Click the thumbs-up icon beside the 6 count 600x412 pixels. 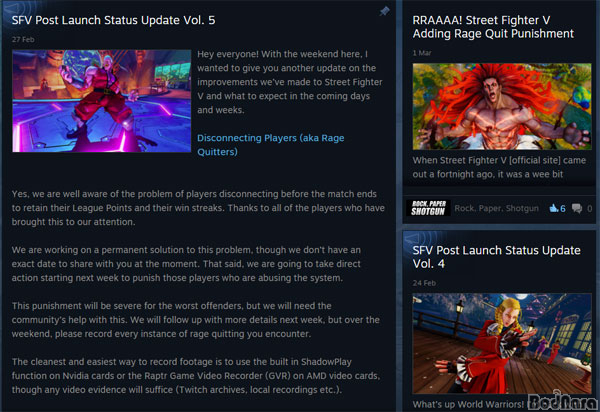[x=554, y=208]
